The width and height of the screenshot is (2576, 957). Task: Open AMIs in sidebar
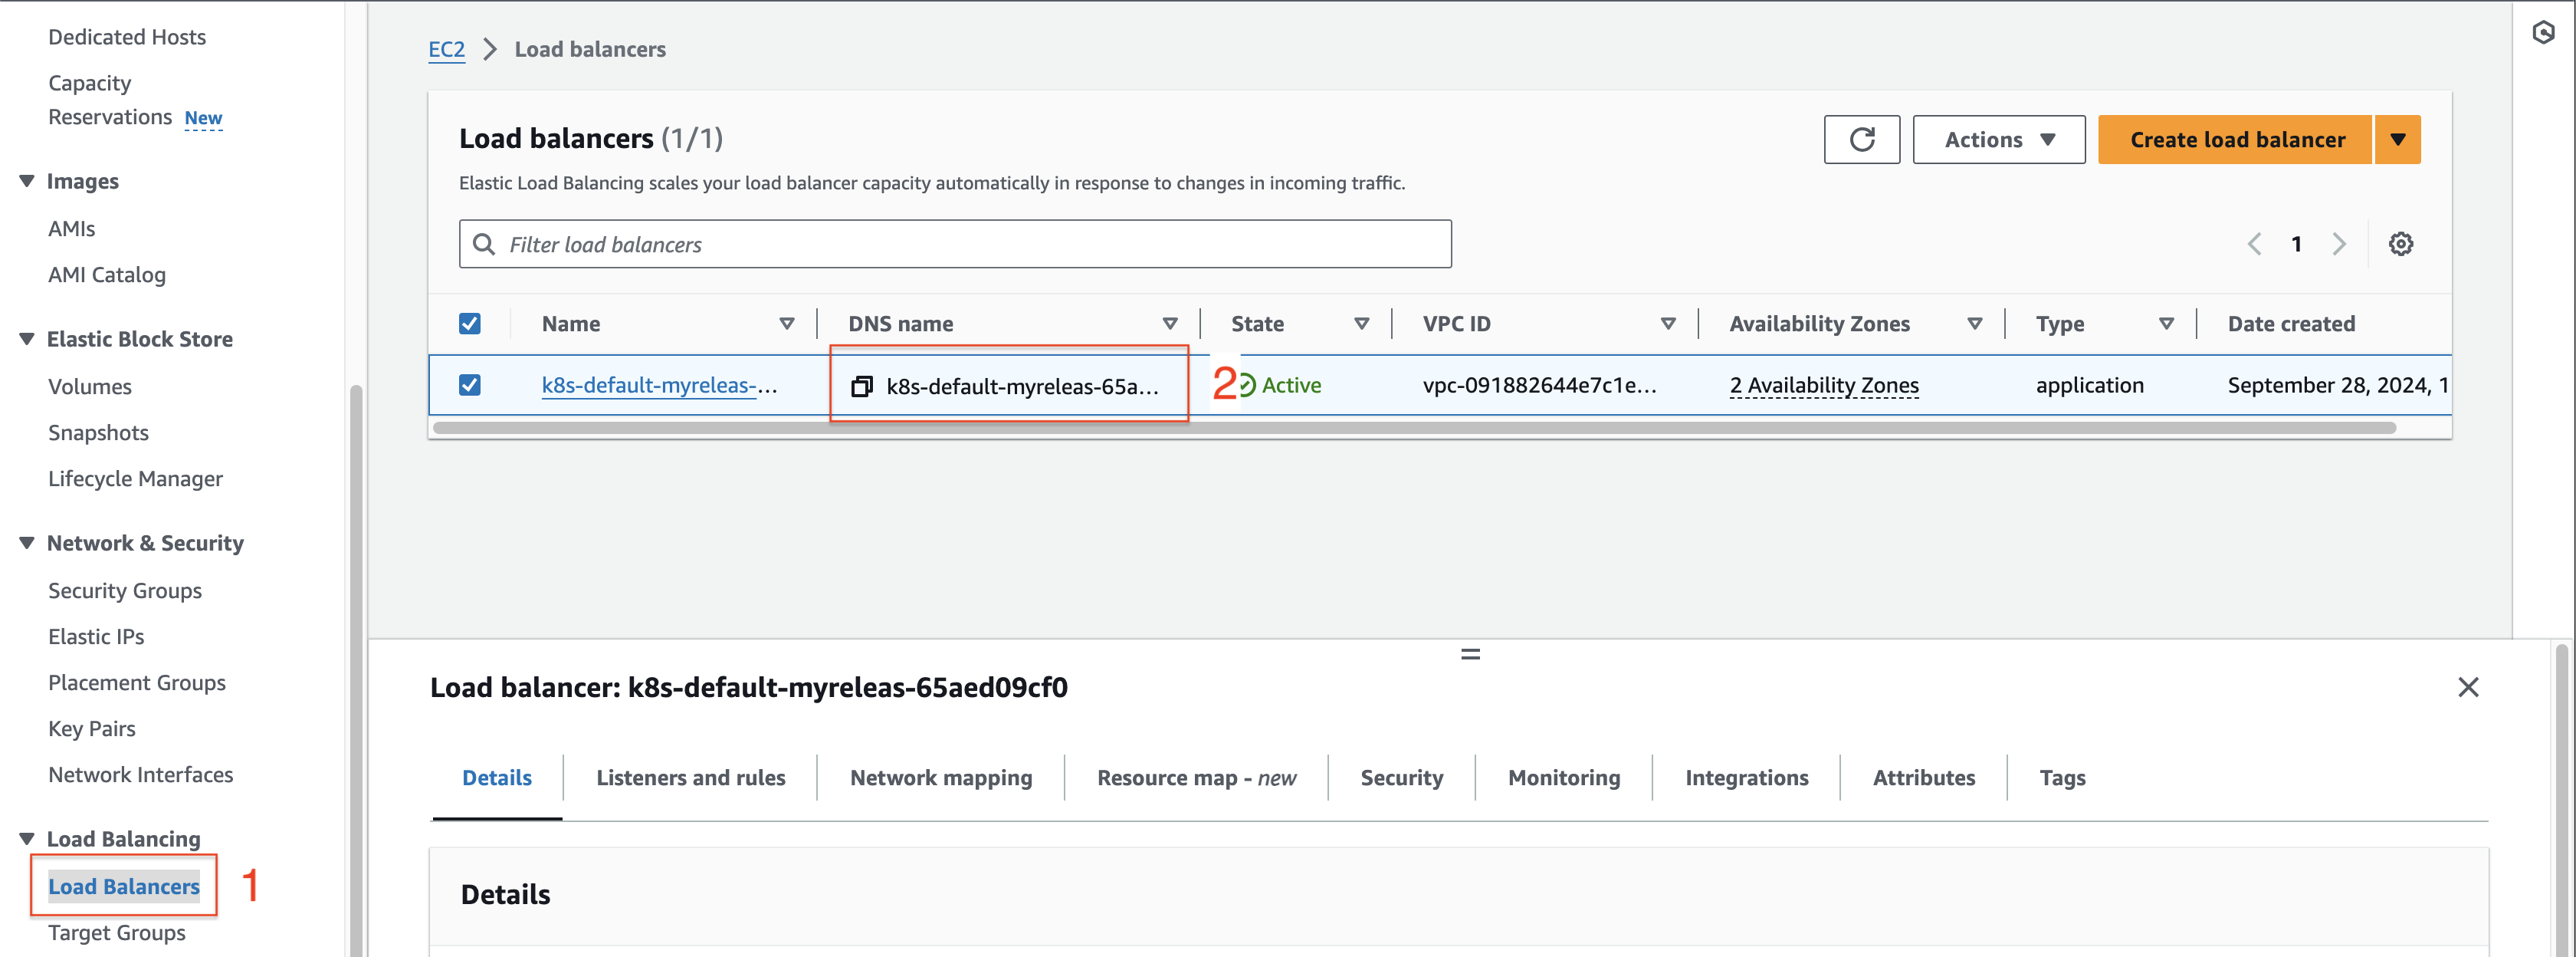point(72,228)
